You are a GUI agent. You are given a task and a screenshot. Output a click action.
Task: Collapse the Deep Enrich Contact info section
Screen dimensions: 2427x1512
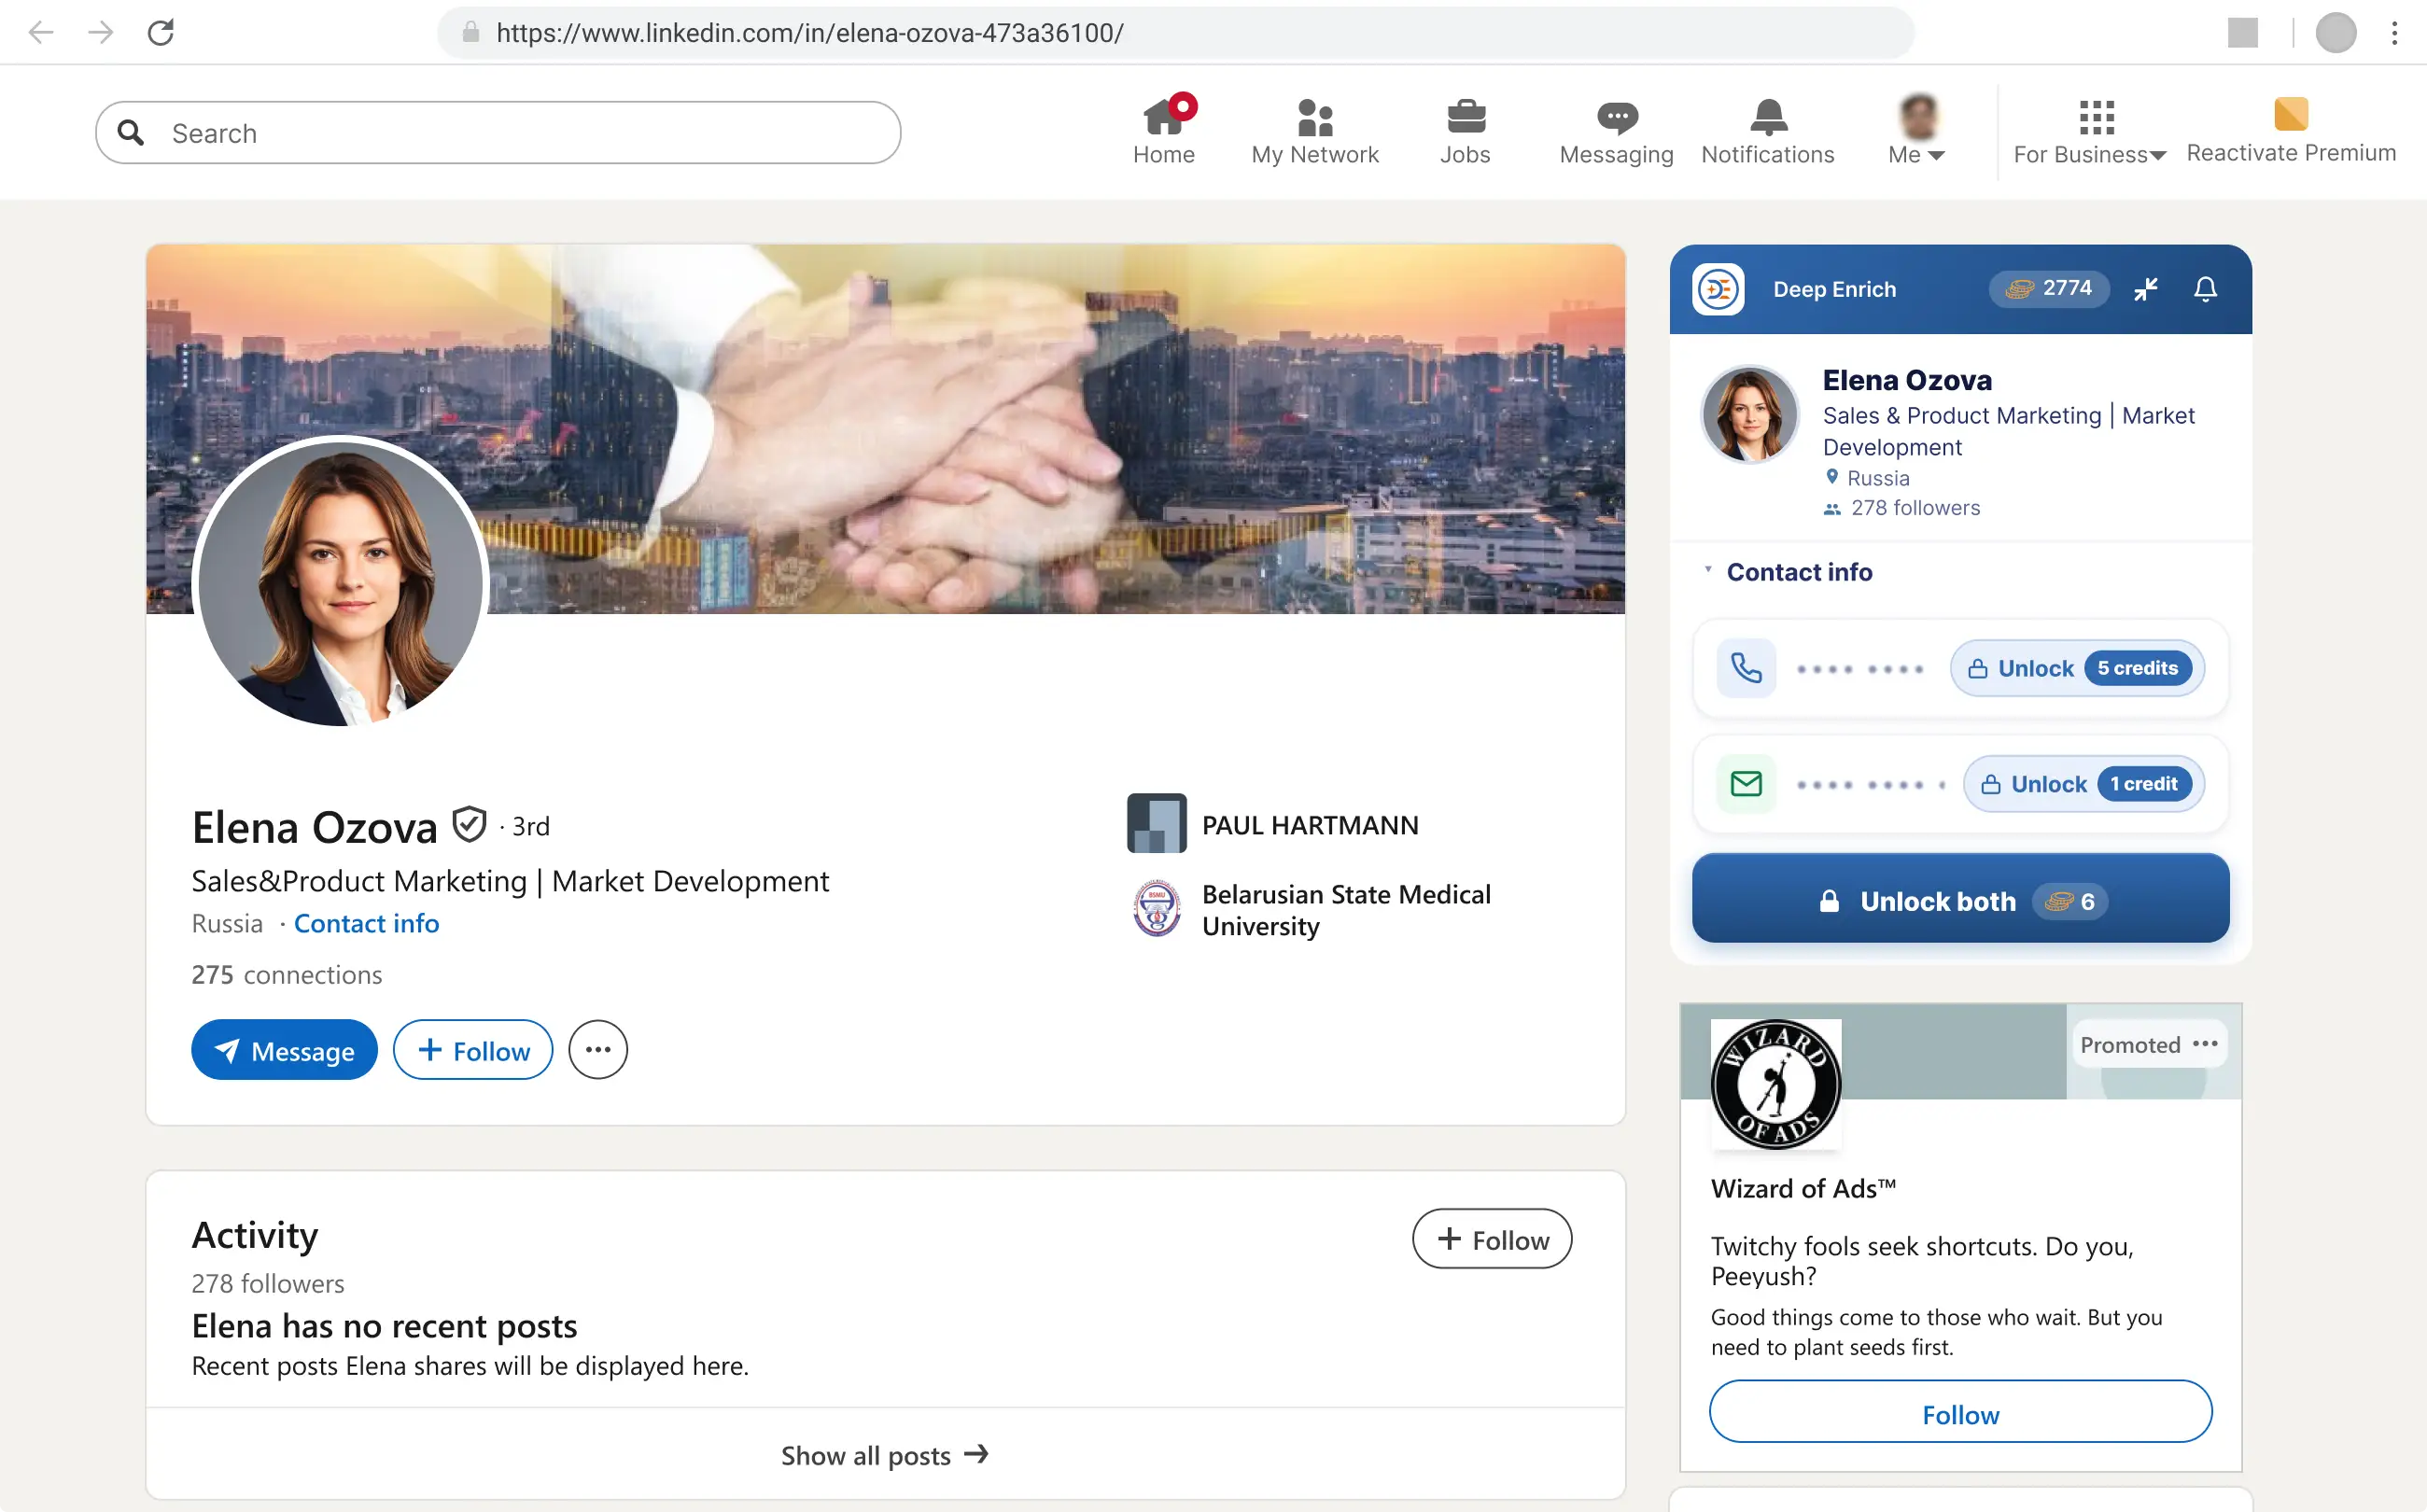(x=1788, y=572)
